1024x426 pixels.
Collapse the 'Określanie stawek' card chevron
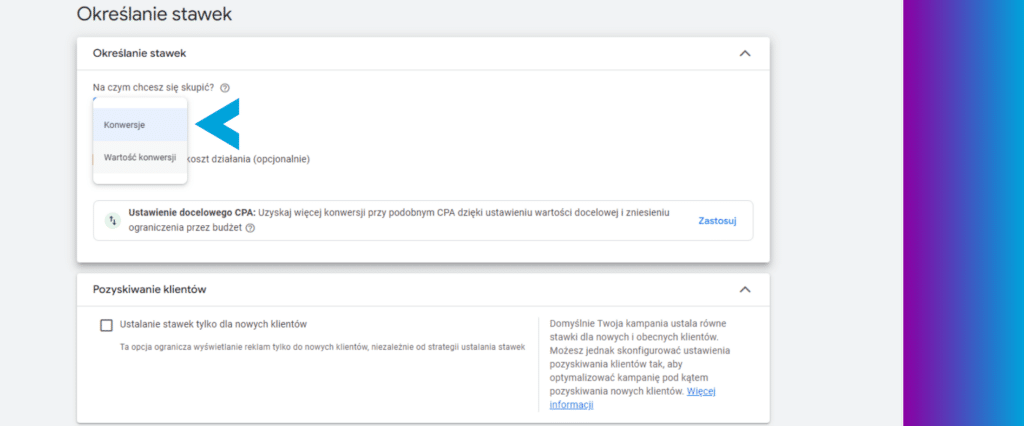click(744, 54)
